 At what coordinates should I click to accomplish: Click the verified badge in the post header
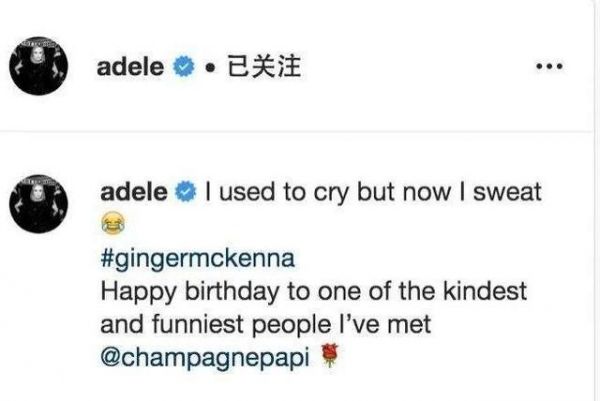pos(180,68)
